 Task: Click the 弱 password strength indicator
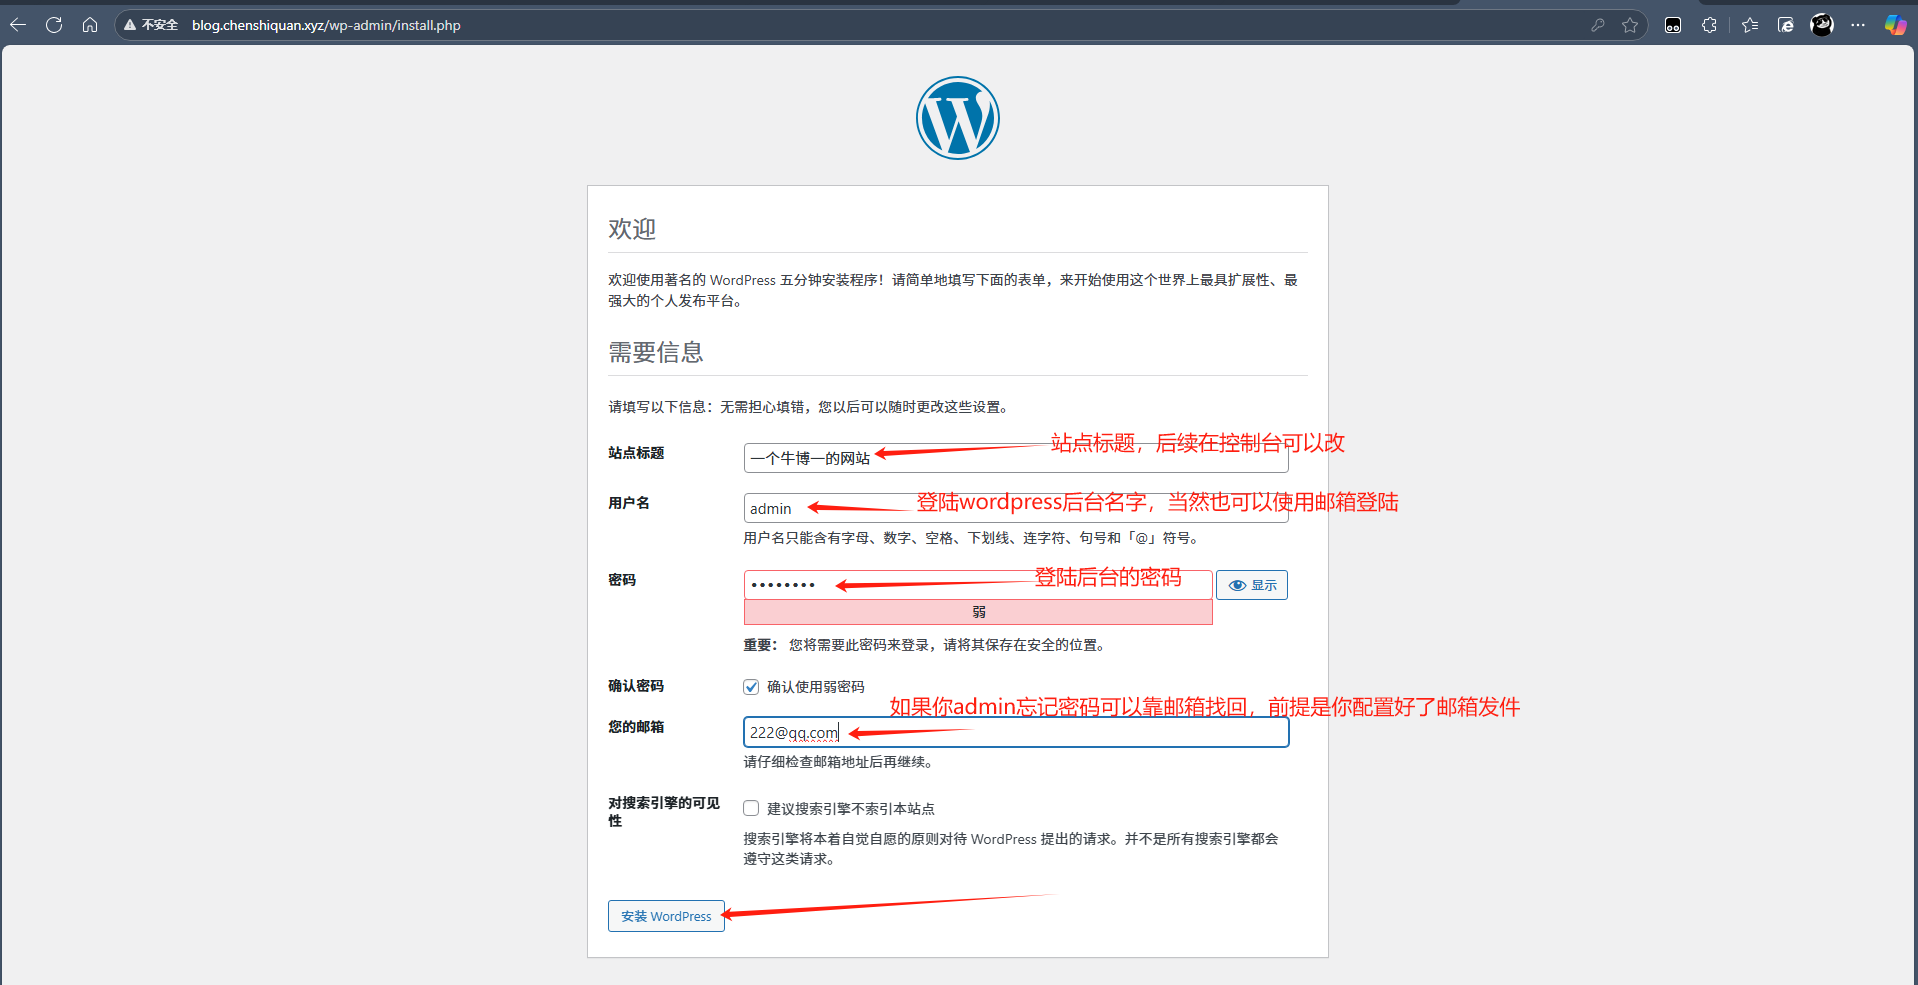tap(978, 612)
